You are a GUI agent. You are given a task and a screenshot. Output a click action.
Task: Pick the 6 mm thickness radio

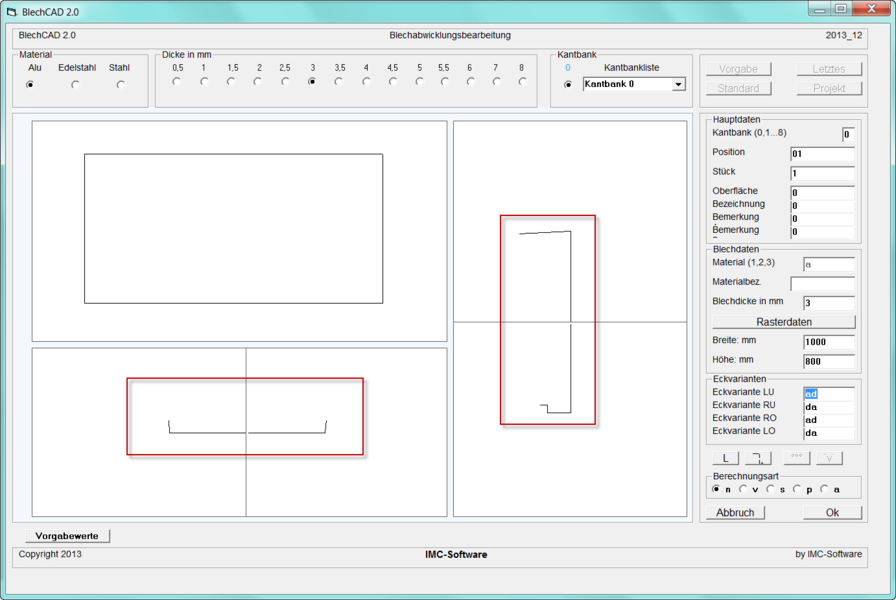coord(470,82)
